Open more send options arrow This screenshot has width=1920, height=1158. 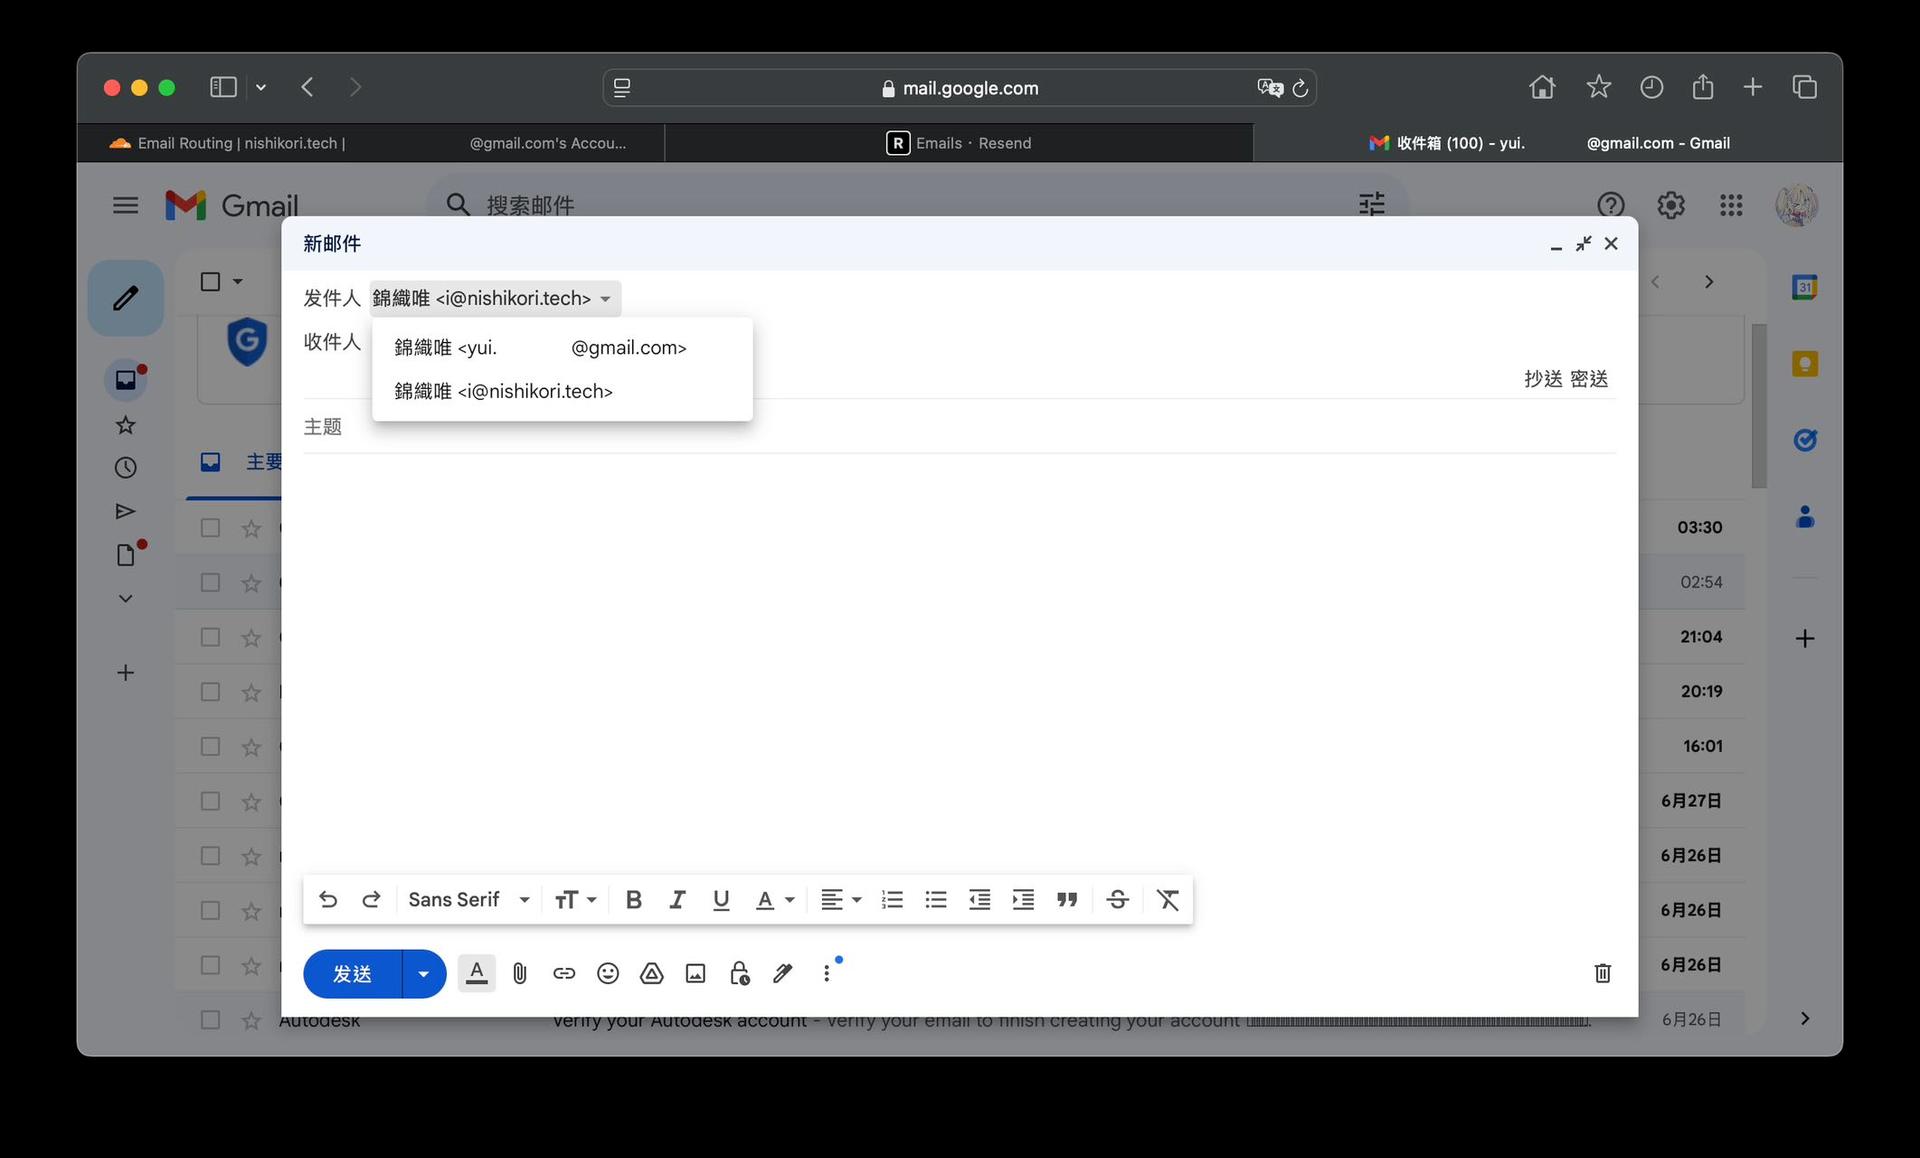coord(424,973)
